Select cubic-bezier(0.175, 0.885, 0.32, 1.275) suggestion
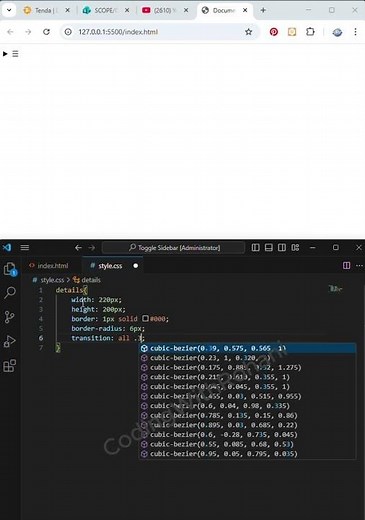 point(247,367)
